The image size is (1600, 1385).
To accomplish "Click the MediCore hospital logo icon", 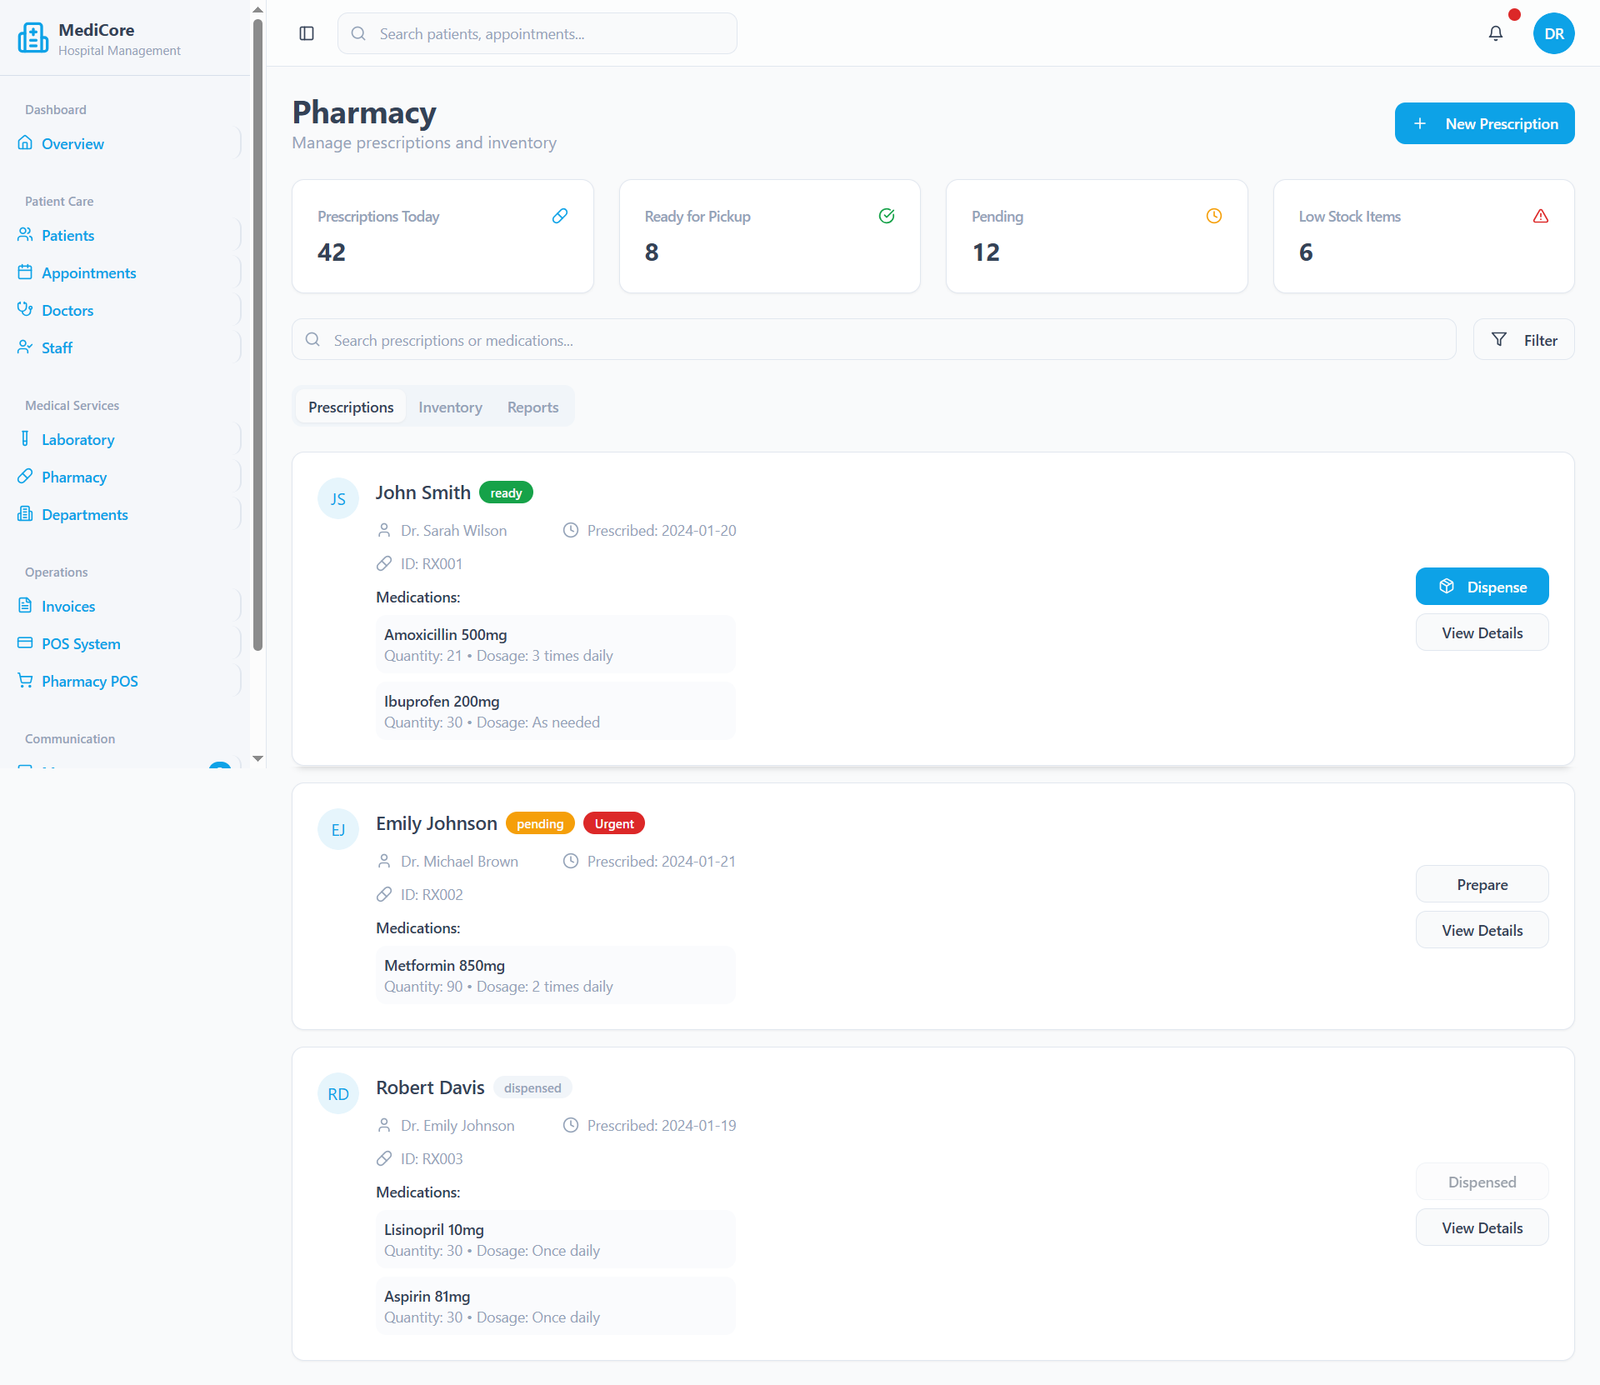I will (33, 38).
